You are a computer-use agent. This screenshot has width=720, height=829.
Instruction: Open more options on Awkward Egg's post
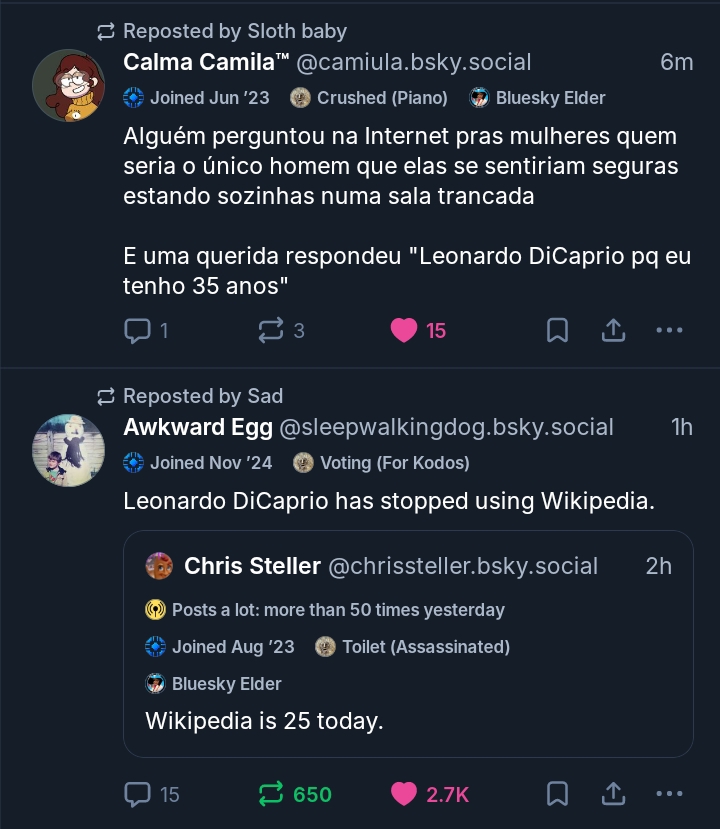[669, 794]
